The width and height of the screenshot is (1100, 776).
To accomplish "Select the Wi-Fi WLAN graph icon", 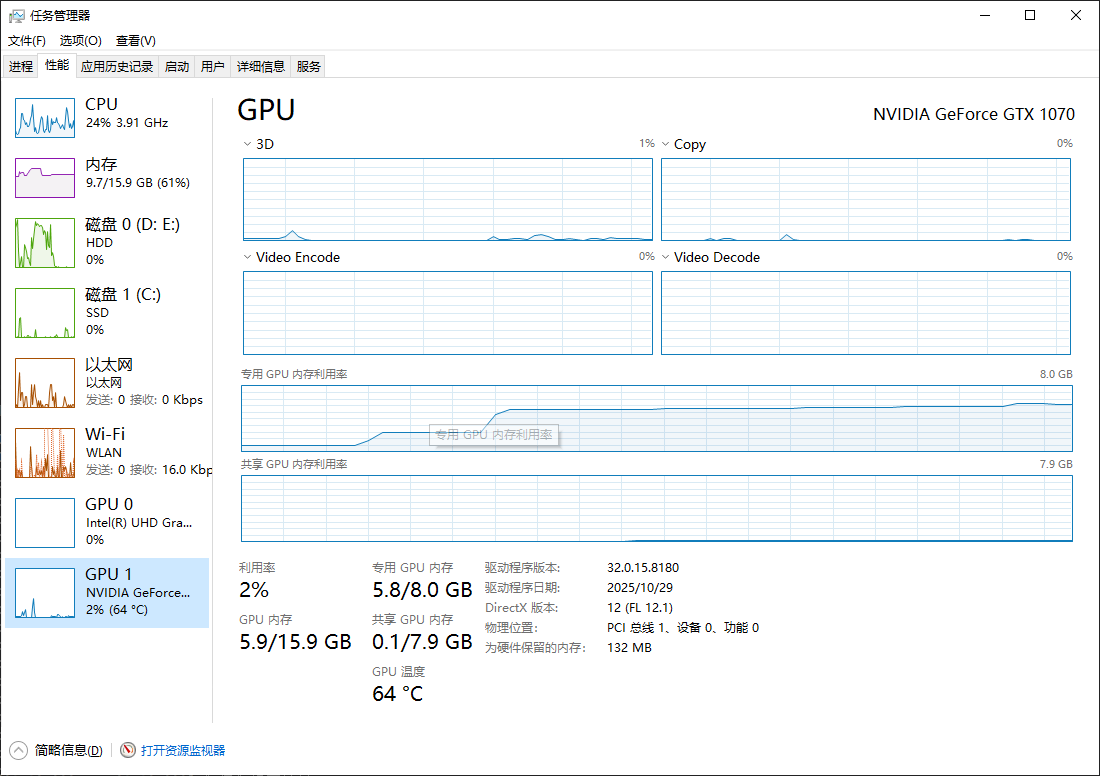I will [45, 453].
